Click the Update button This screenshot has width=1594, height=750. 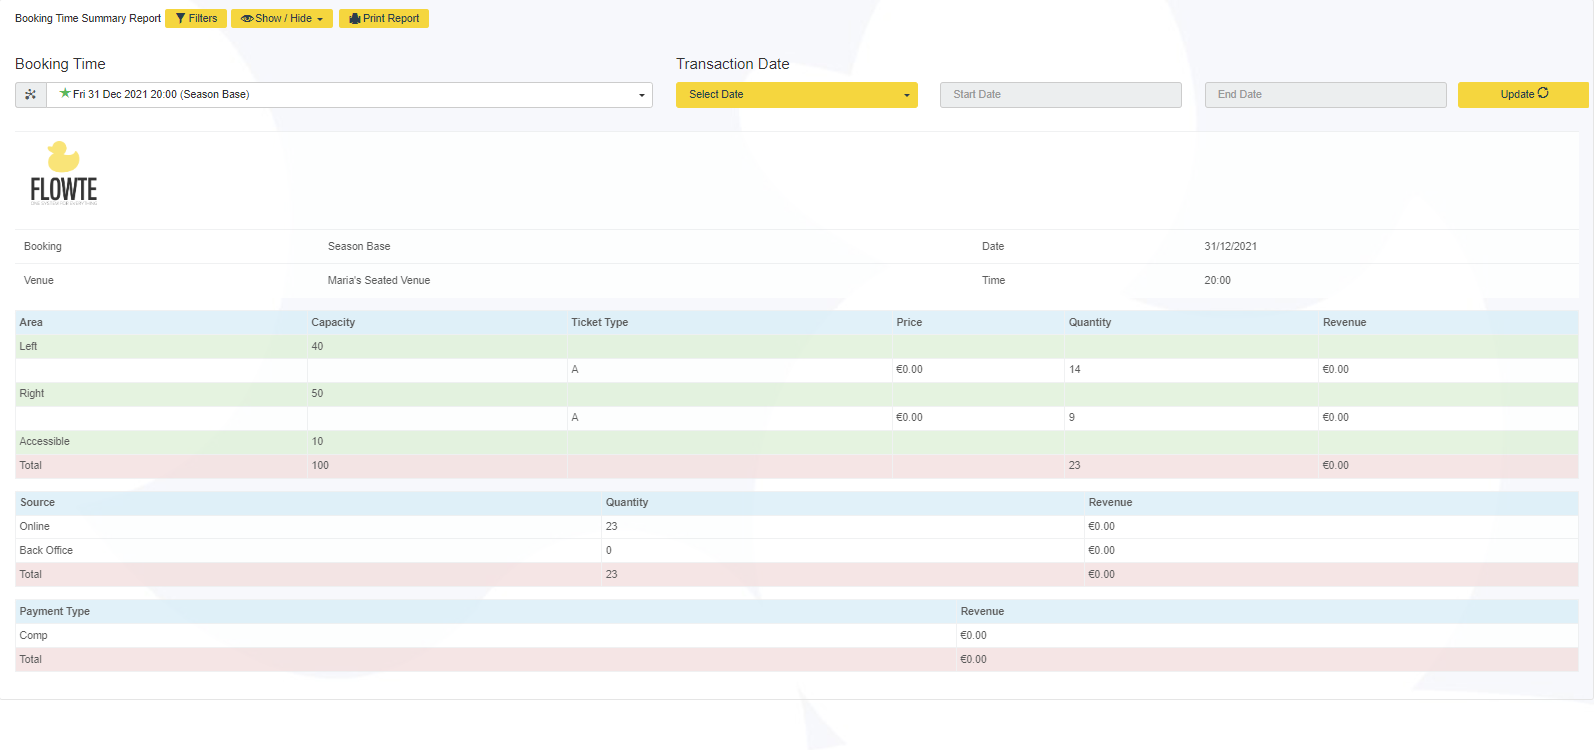(1523, 95)
